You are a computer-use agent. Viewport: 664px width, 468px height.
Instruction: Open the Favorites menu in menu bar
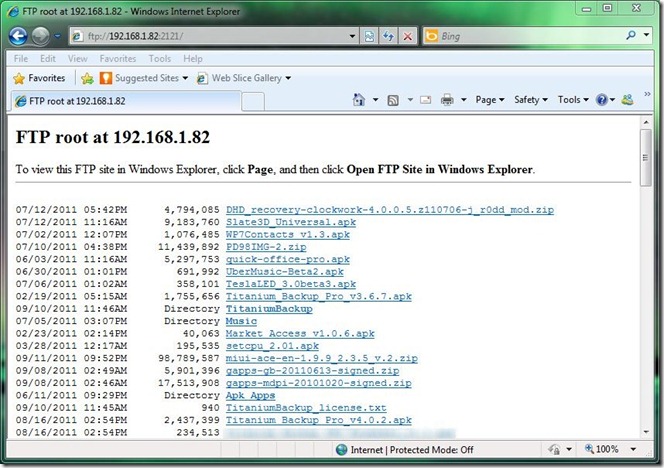tap(118, 58)
